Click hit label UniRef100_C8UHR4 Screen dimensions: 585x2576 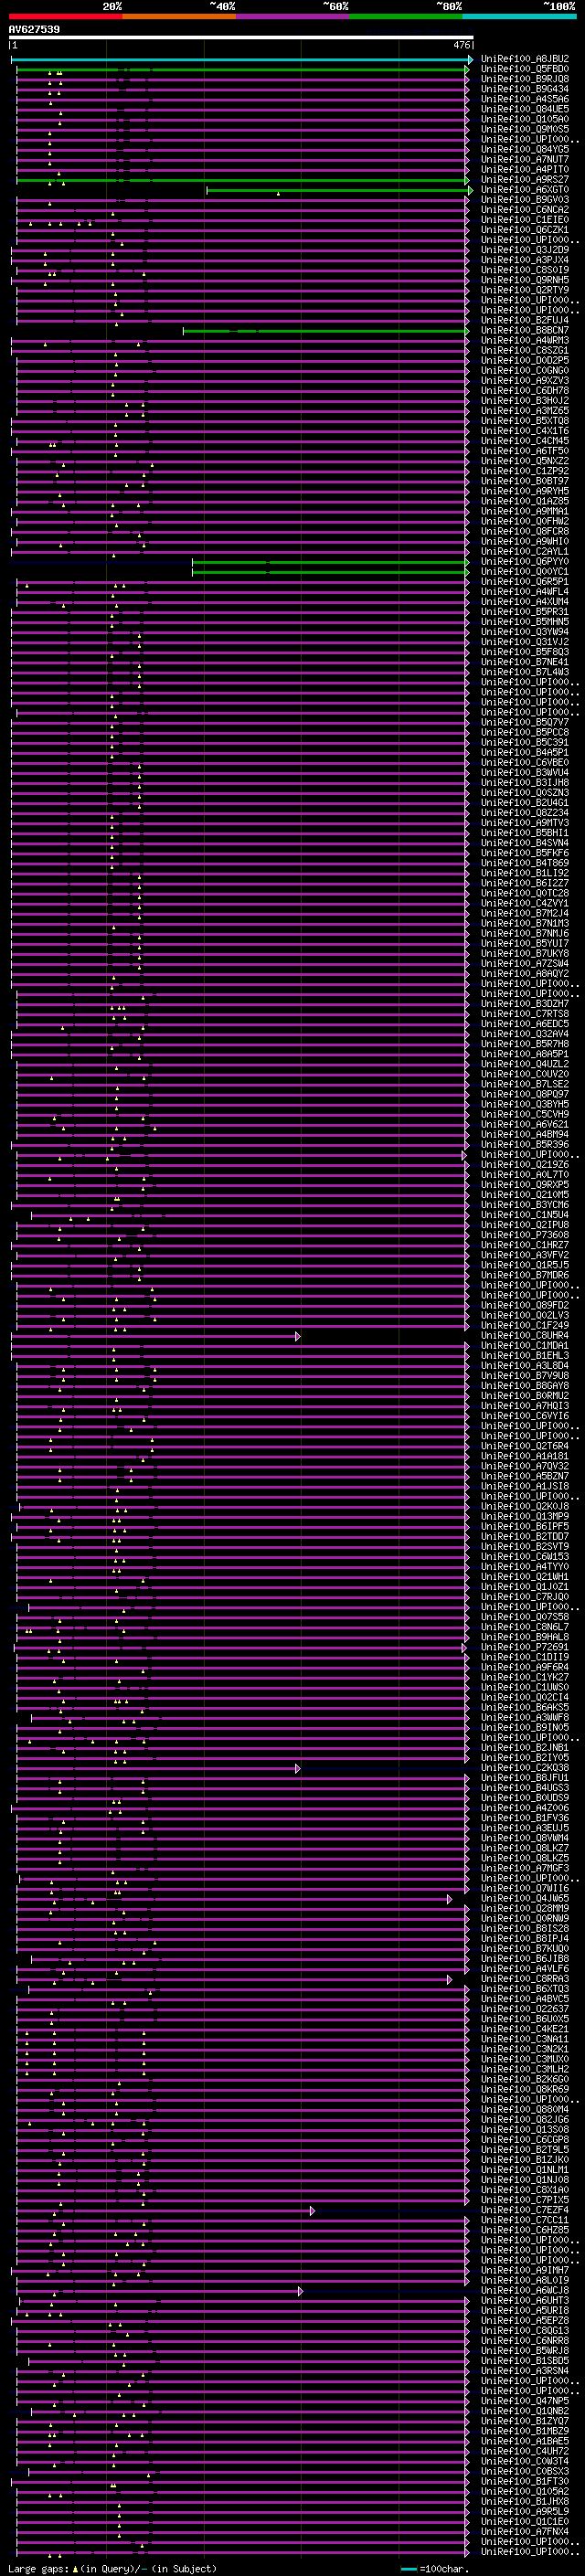(524, 1336)
